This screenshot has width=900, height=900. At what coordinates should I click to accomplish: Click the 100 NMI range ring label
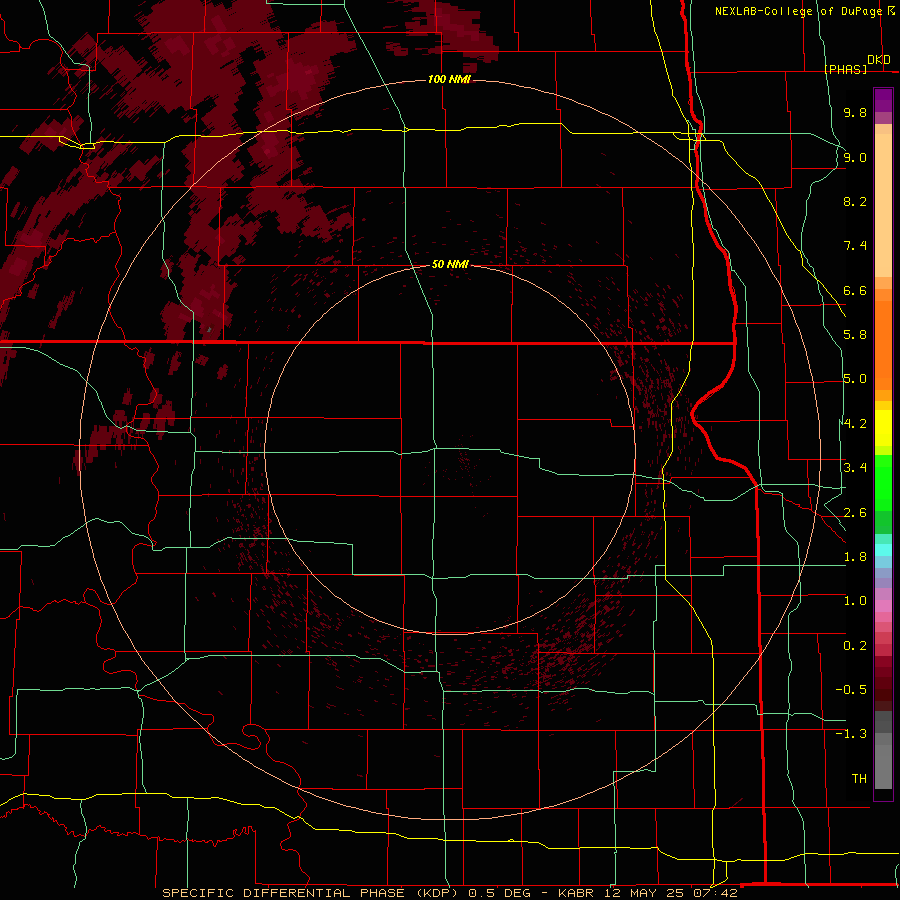point(449,79)
